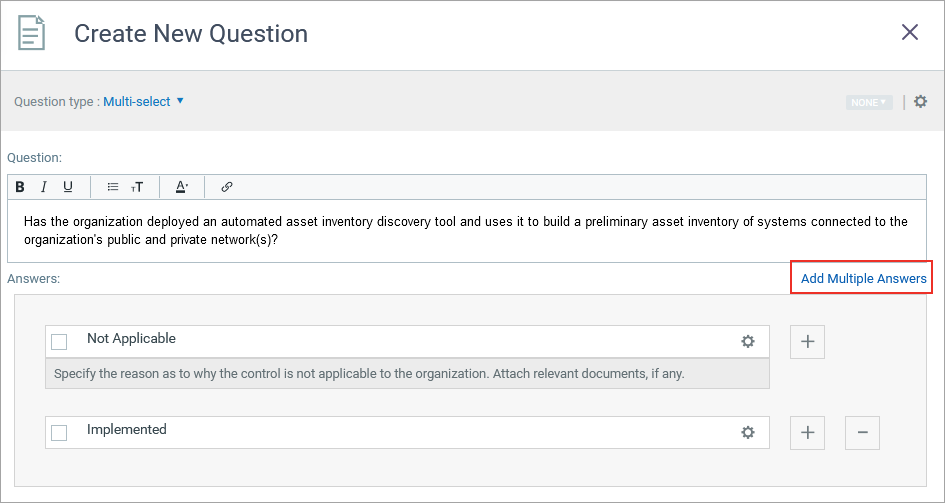The image size is (945, 503).
Task: Check the Not Applicable answer checkbox
Action: pyautogui.click(x=59, y=342)
